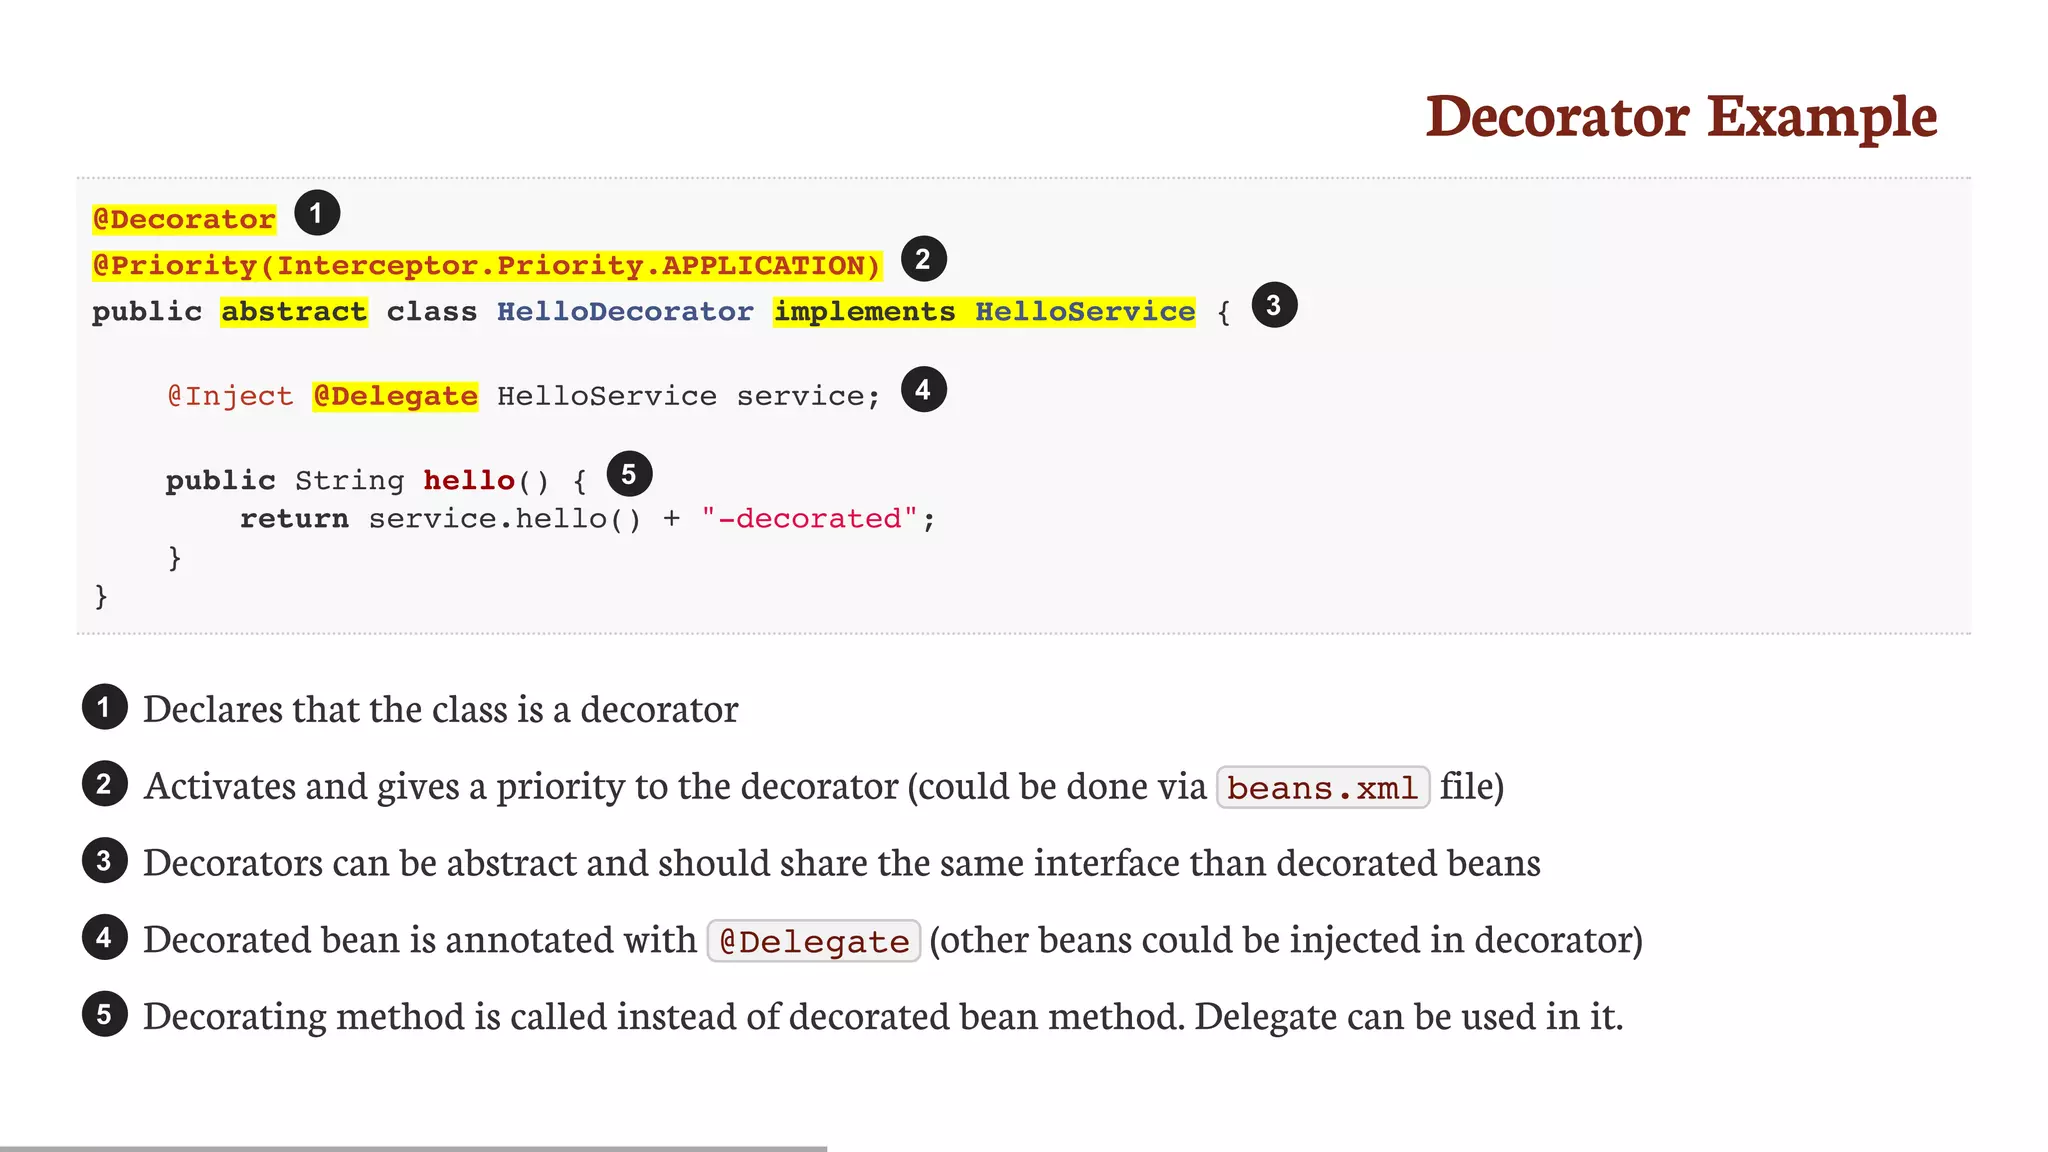
Task: Click callout badge 2 after @Priority line
Action: [x=923, y=260]
